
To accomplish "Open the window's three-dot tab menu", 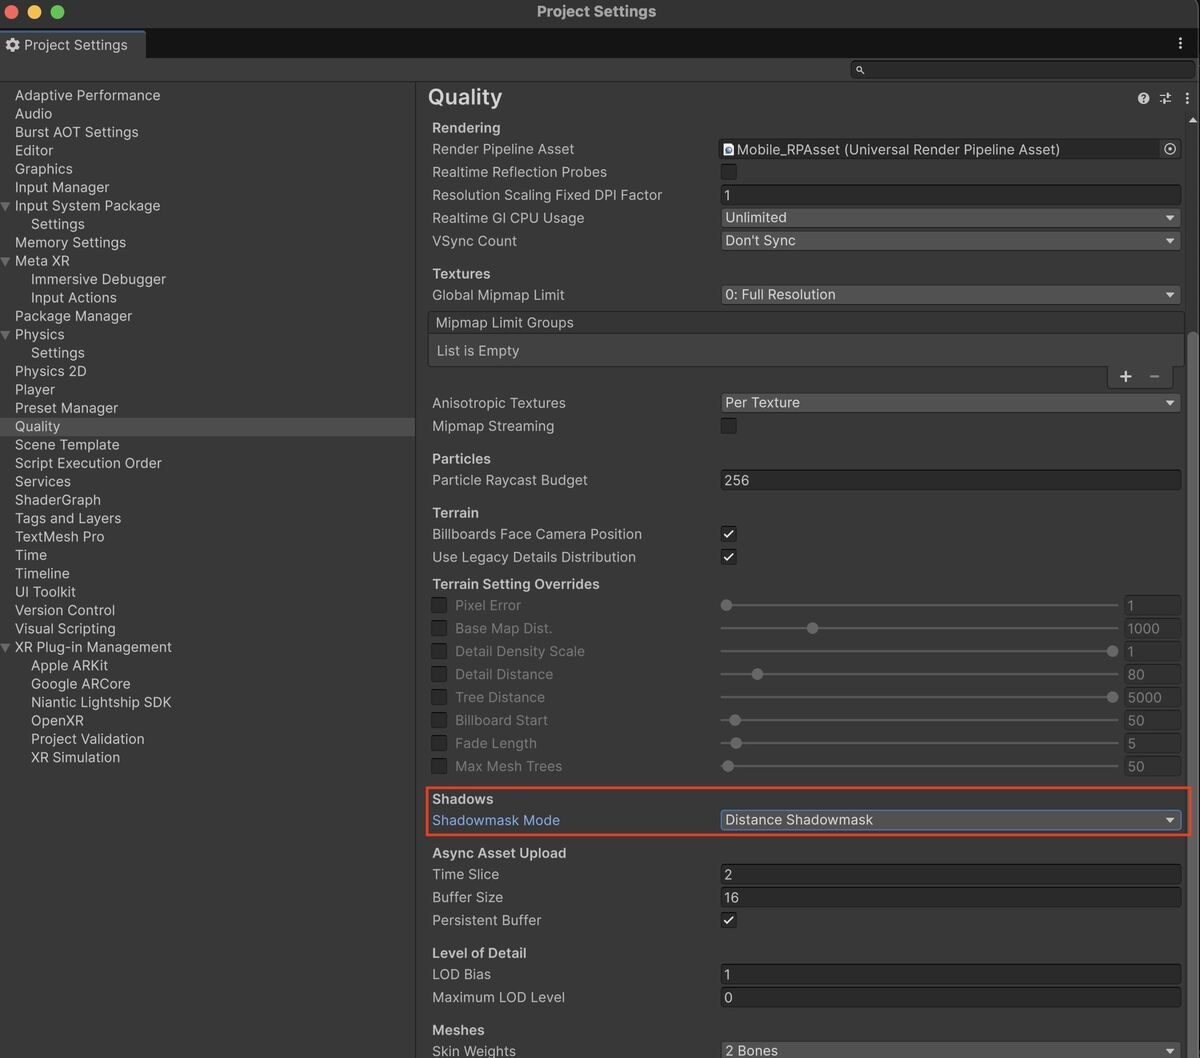I will point(1181,44).
